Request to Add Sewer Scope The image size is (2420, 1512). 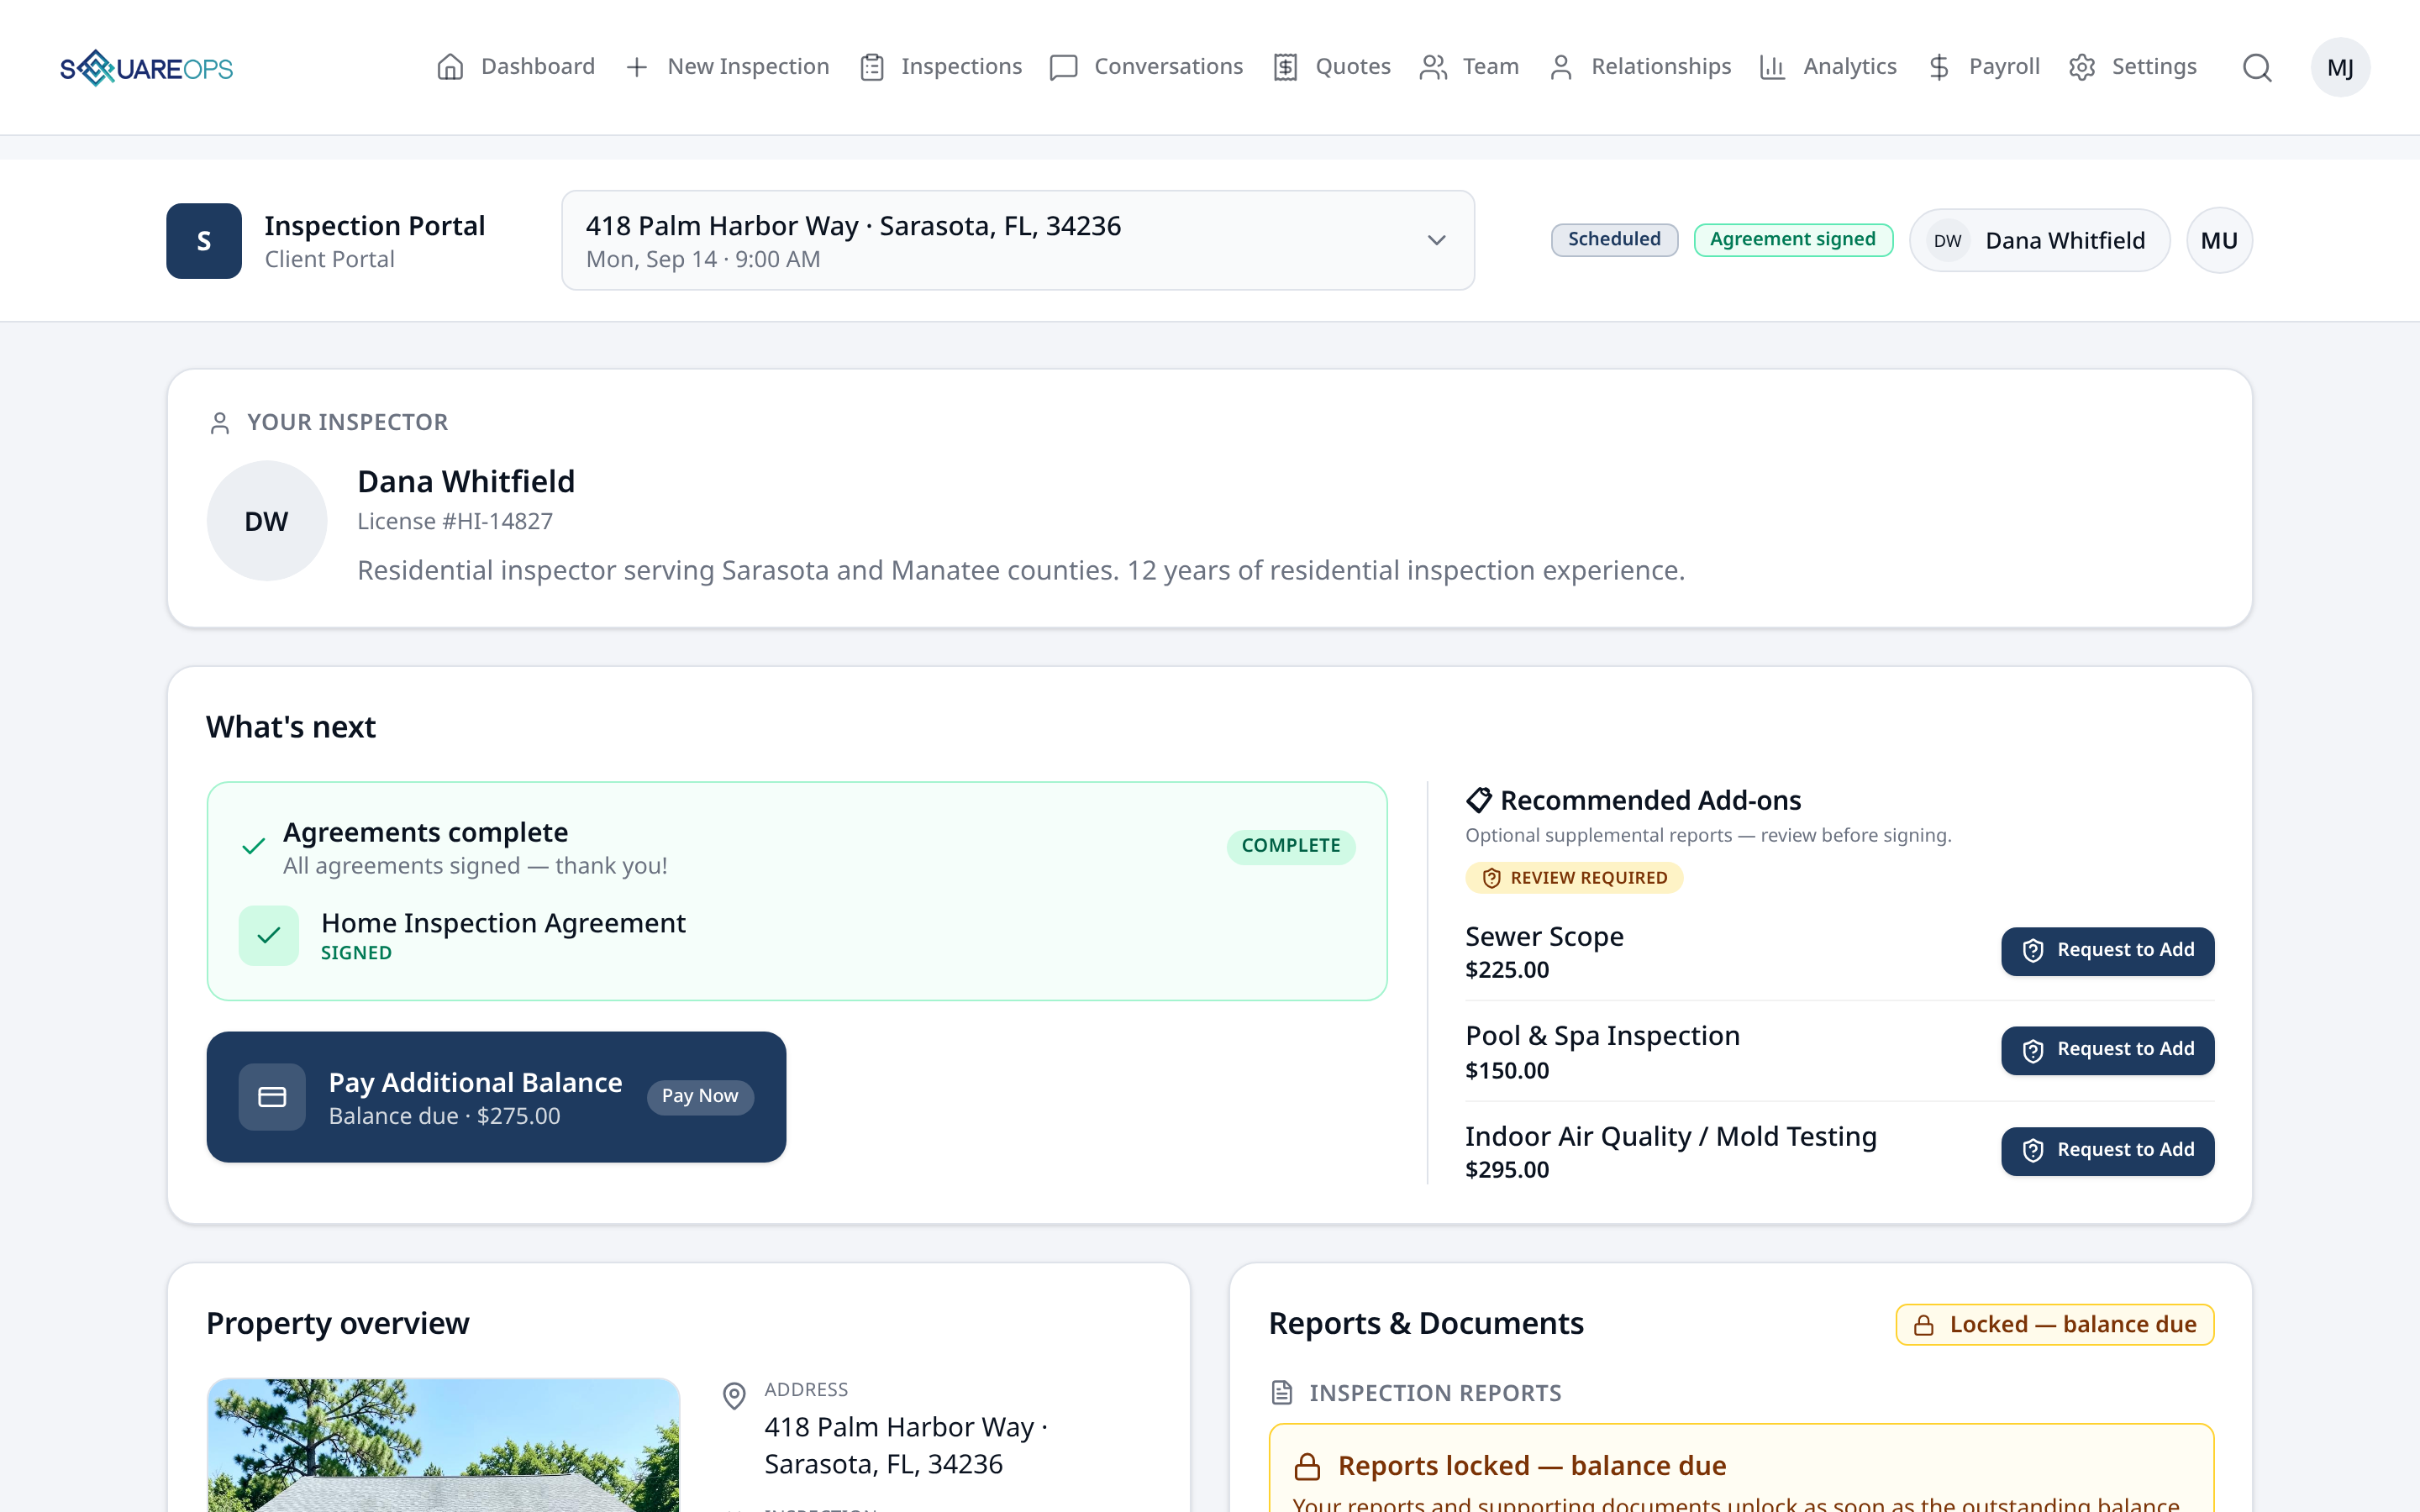pos(2107,951)
